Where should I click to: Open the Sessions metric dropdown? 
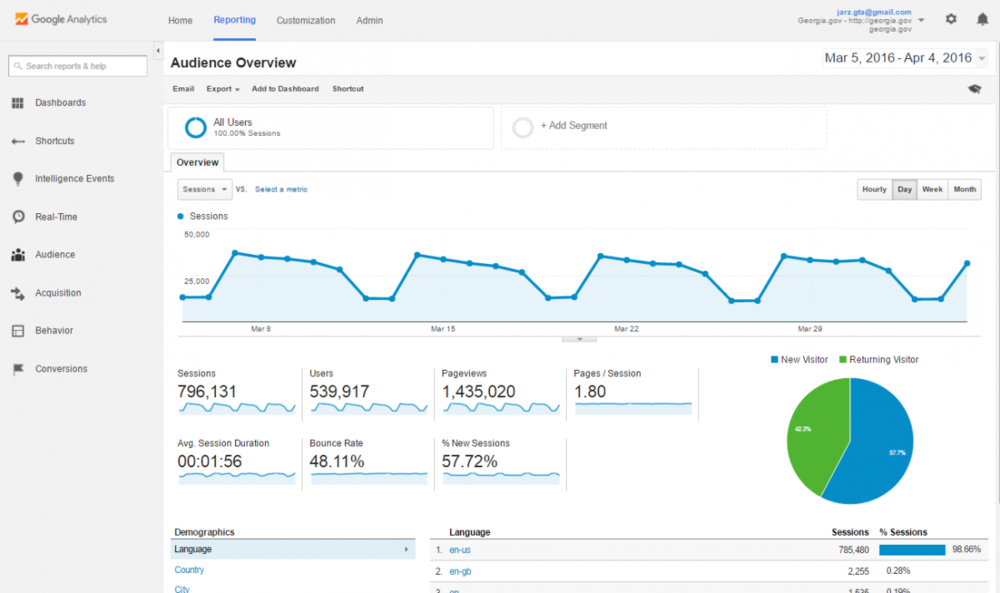point(204,189)
